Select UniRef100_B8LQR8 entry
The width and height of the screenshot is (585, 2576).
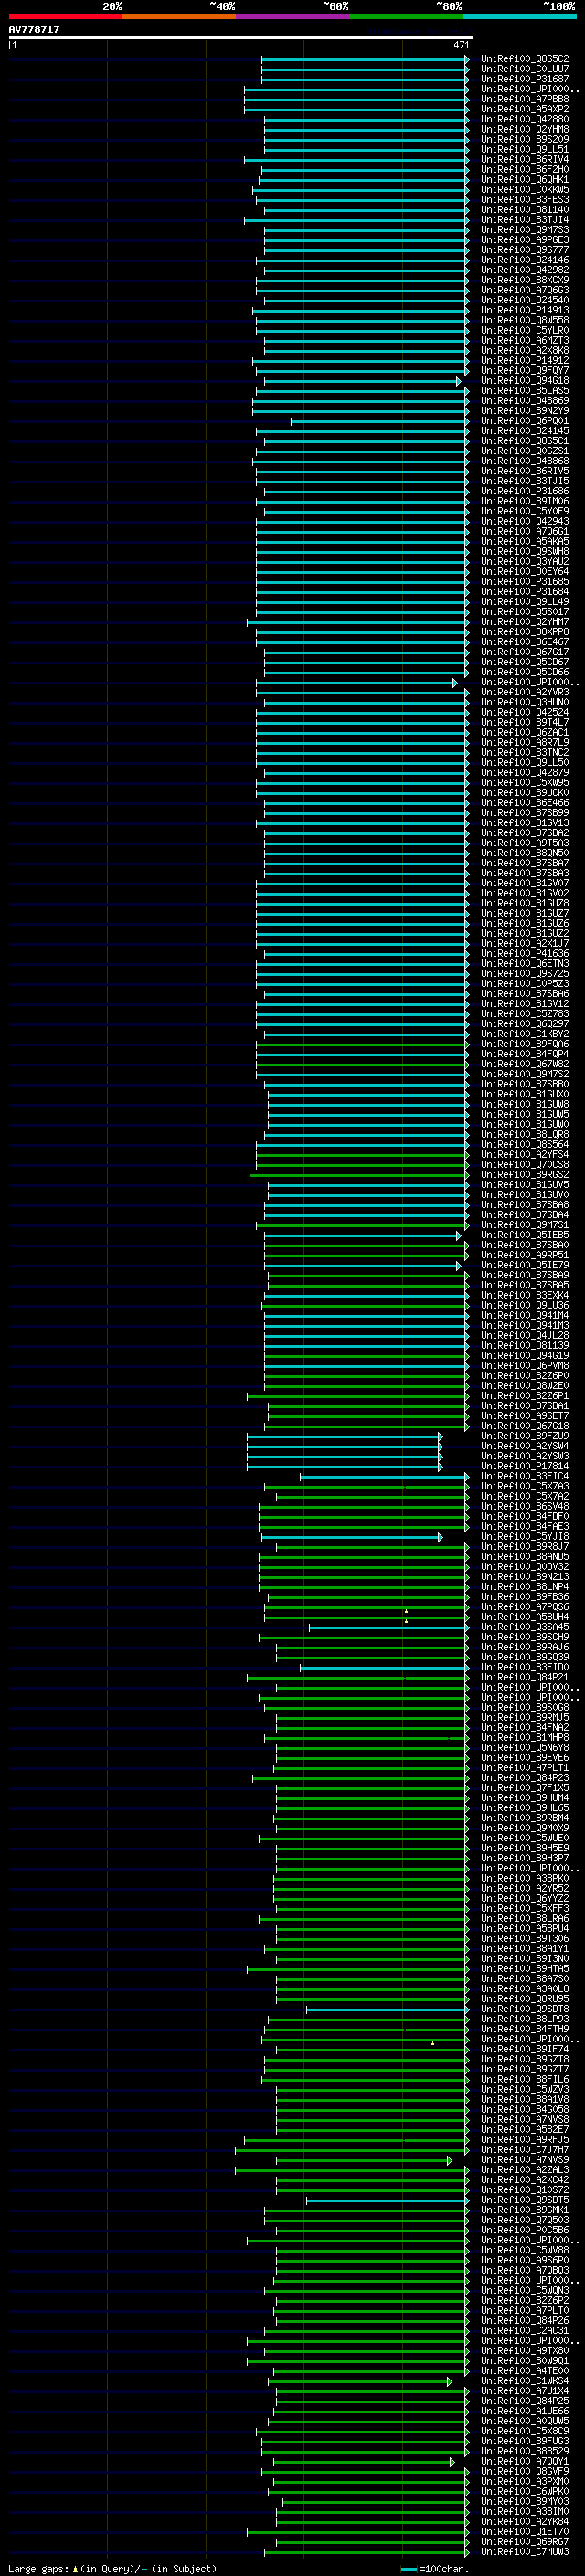coord(524,1134)
